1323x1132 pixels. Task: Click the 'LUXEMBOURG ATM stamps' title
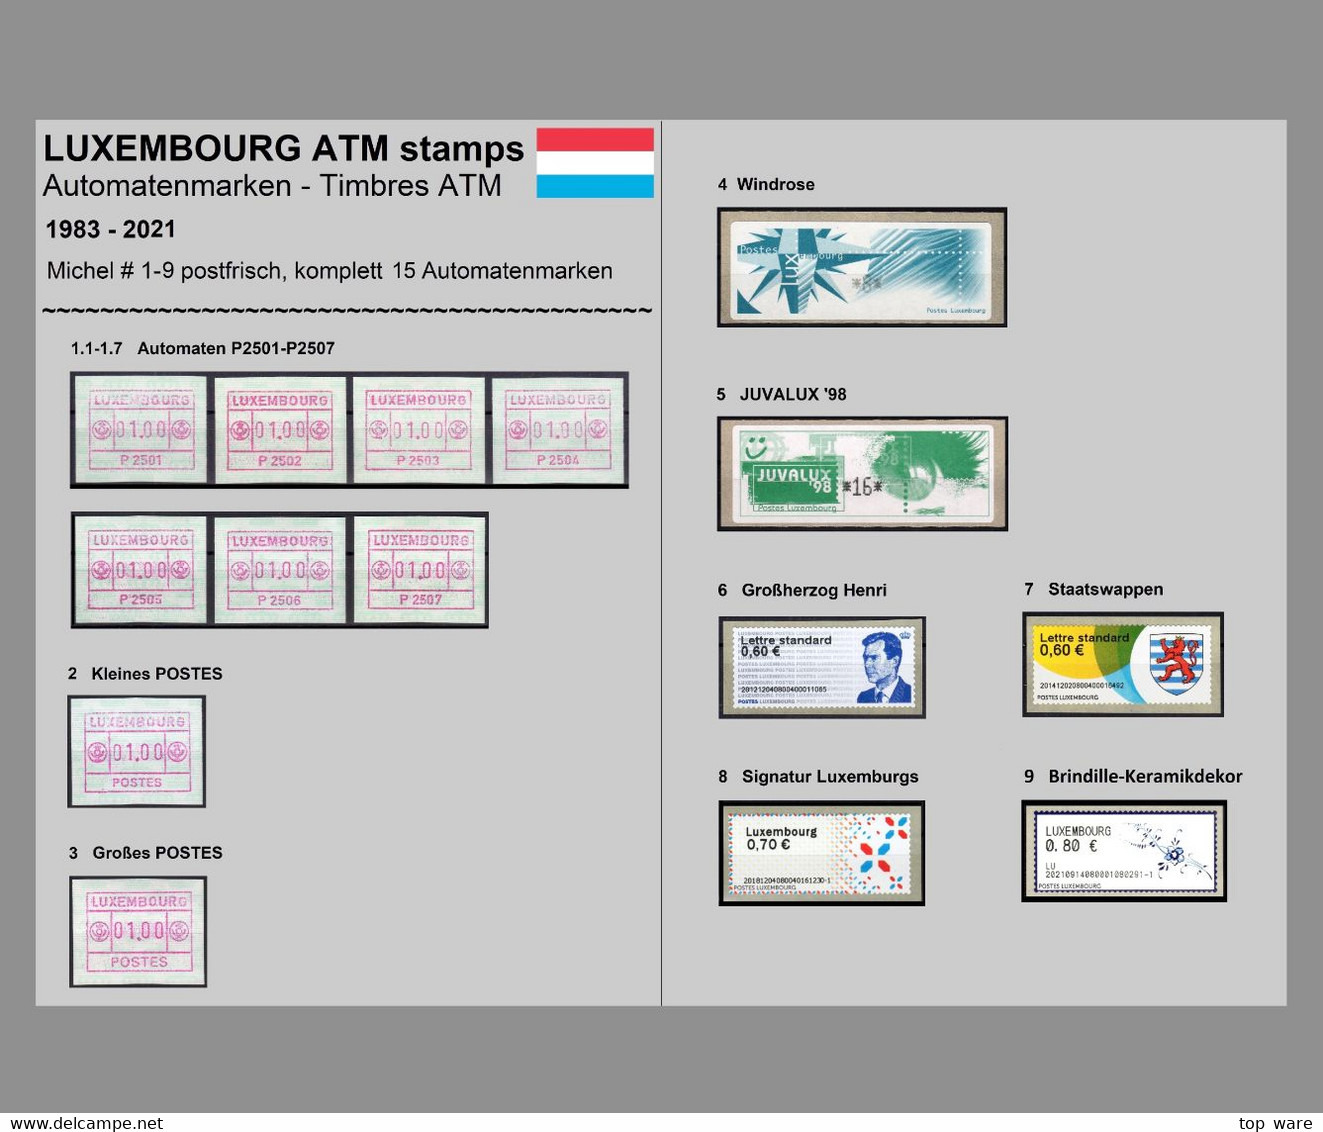coord(284,148)
